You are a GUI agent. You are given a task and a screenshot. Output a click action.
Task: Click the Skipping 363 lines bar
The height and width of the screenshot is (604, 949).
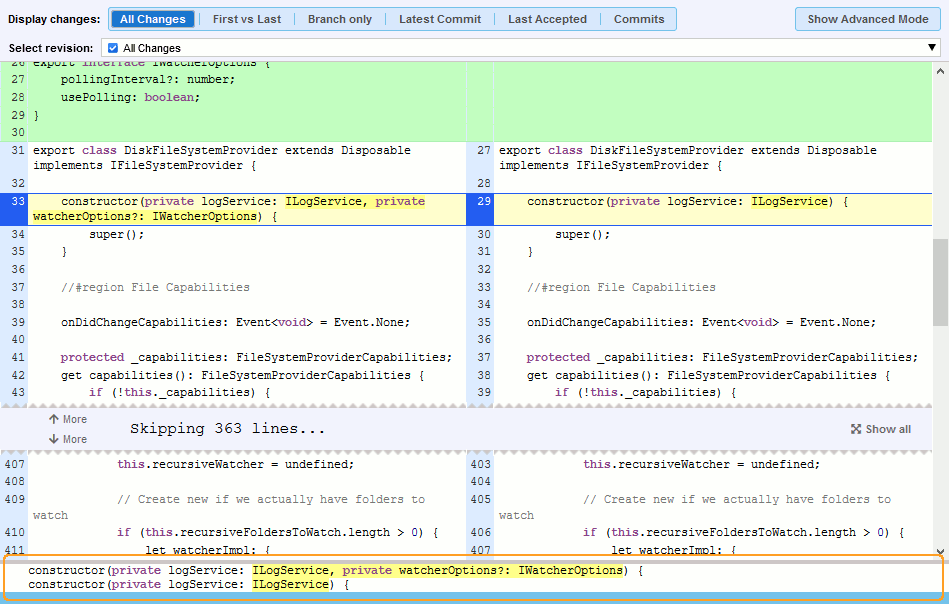(228, 429)
